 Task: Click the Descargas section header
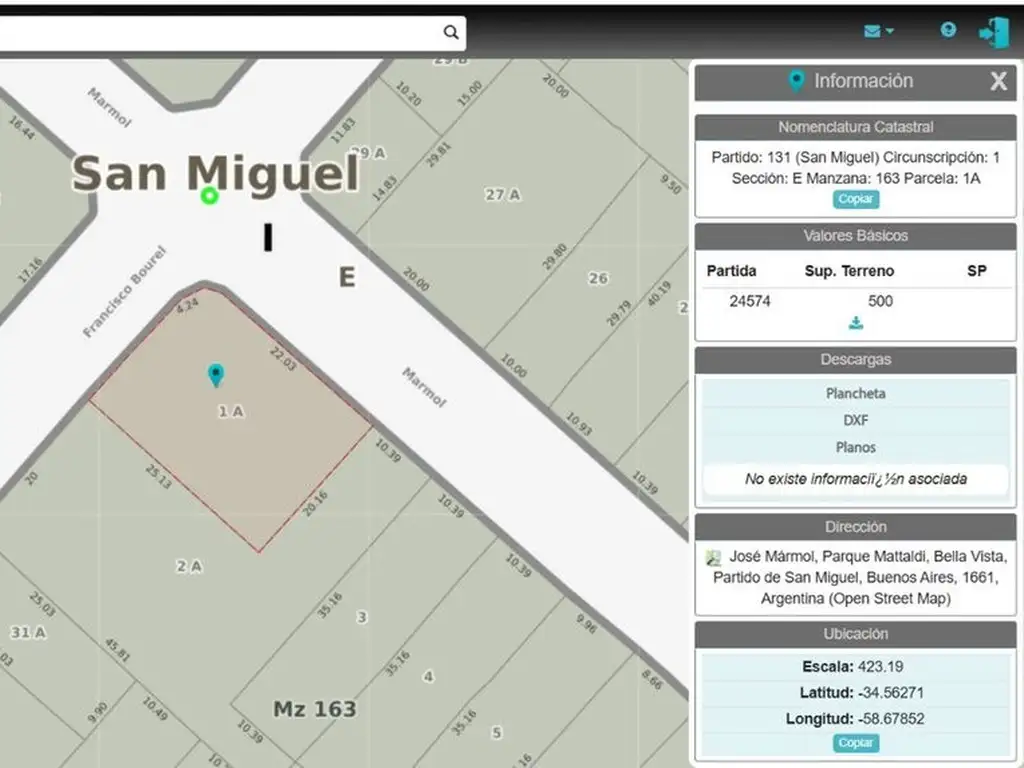point(855,359)
